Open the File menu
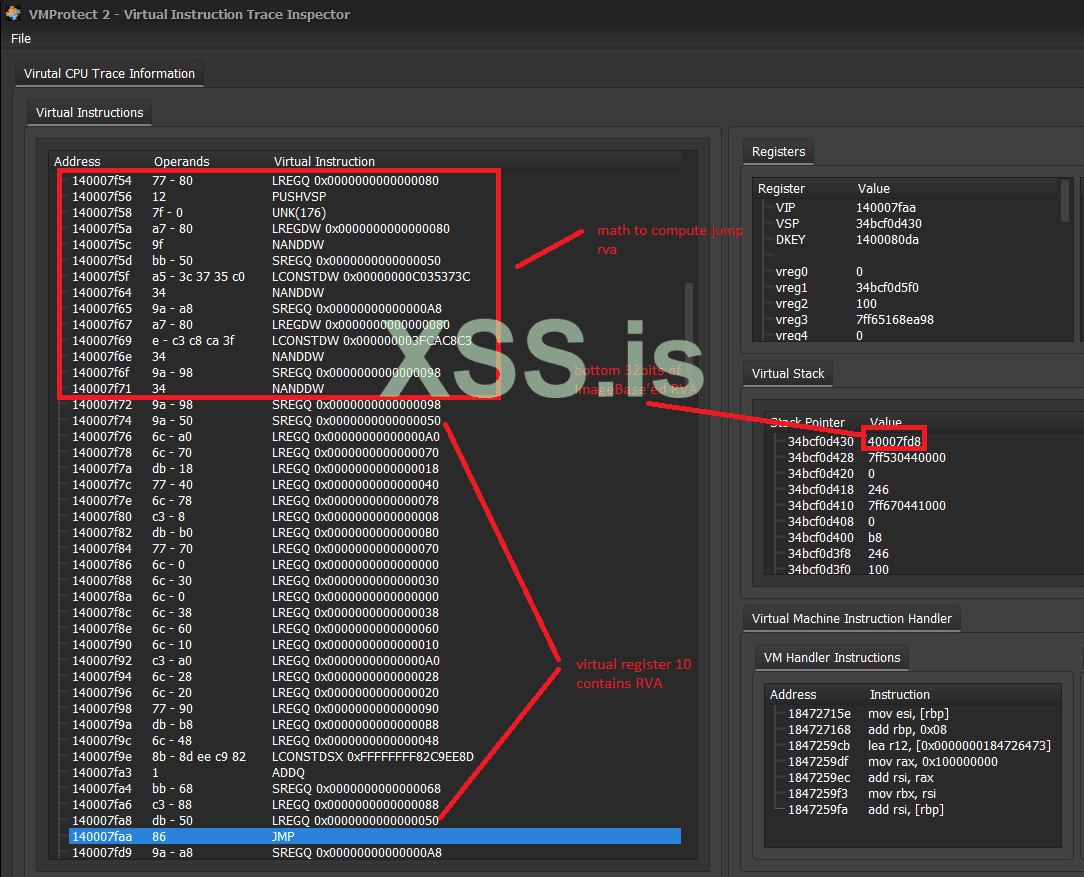Viewport: 1084px width, 877px height. 21,39
